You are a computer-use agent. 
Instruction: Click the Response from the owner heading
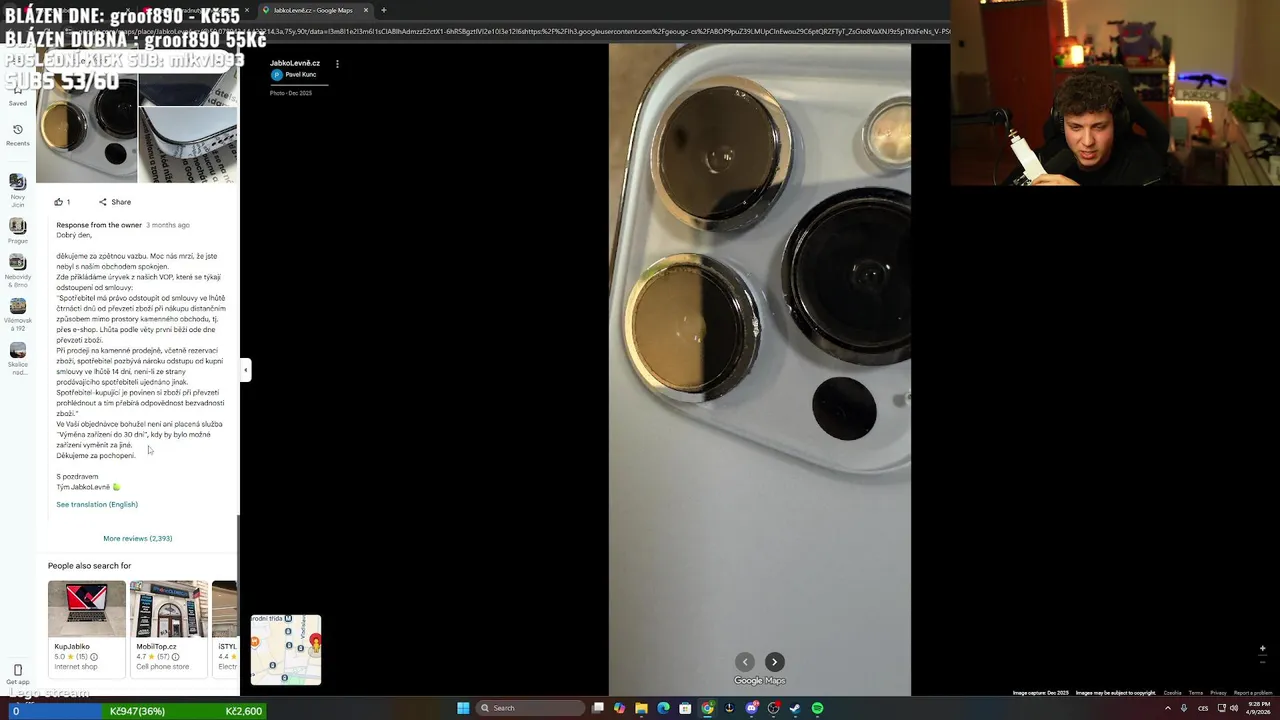click(x=99, y=225)
